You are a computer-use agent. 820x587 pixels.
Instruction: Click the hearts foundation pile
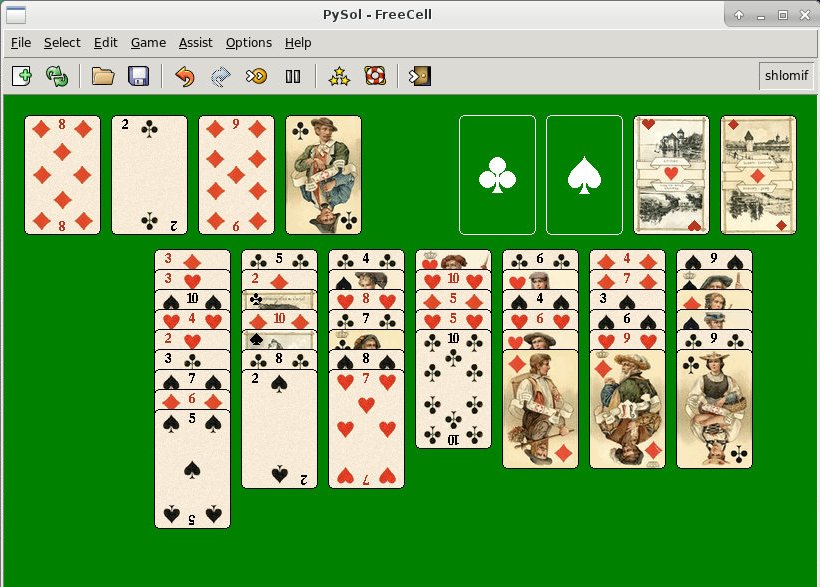coord(671,175)
